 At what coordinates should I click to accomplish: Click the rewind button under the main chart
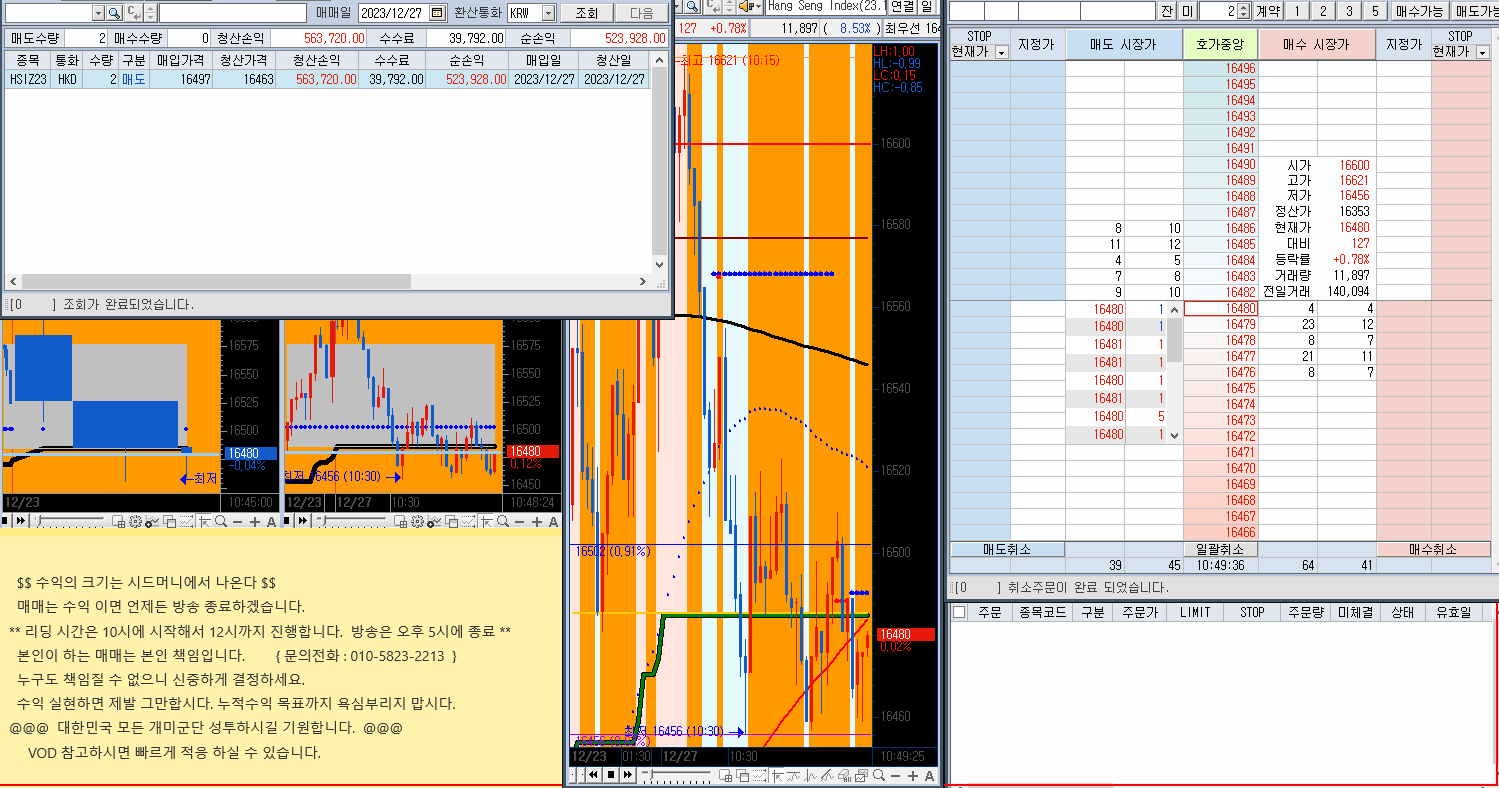tap(593, 776)
